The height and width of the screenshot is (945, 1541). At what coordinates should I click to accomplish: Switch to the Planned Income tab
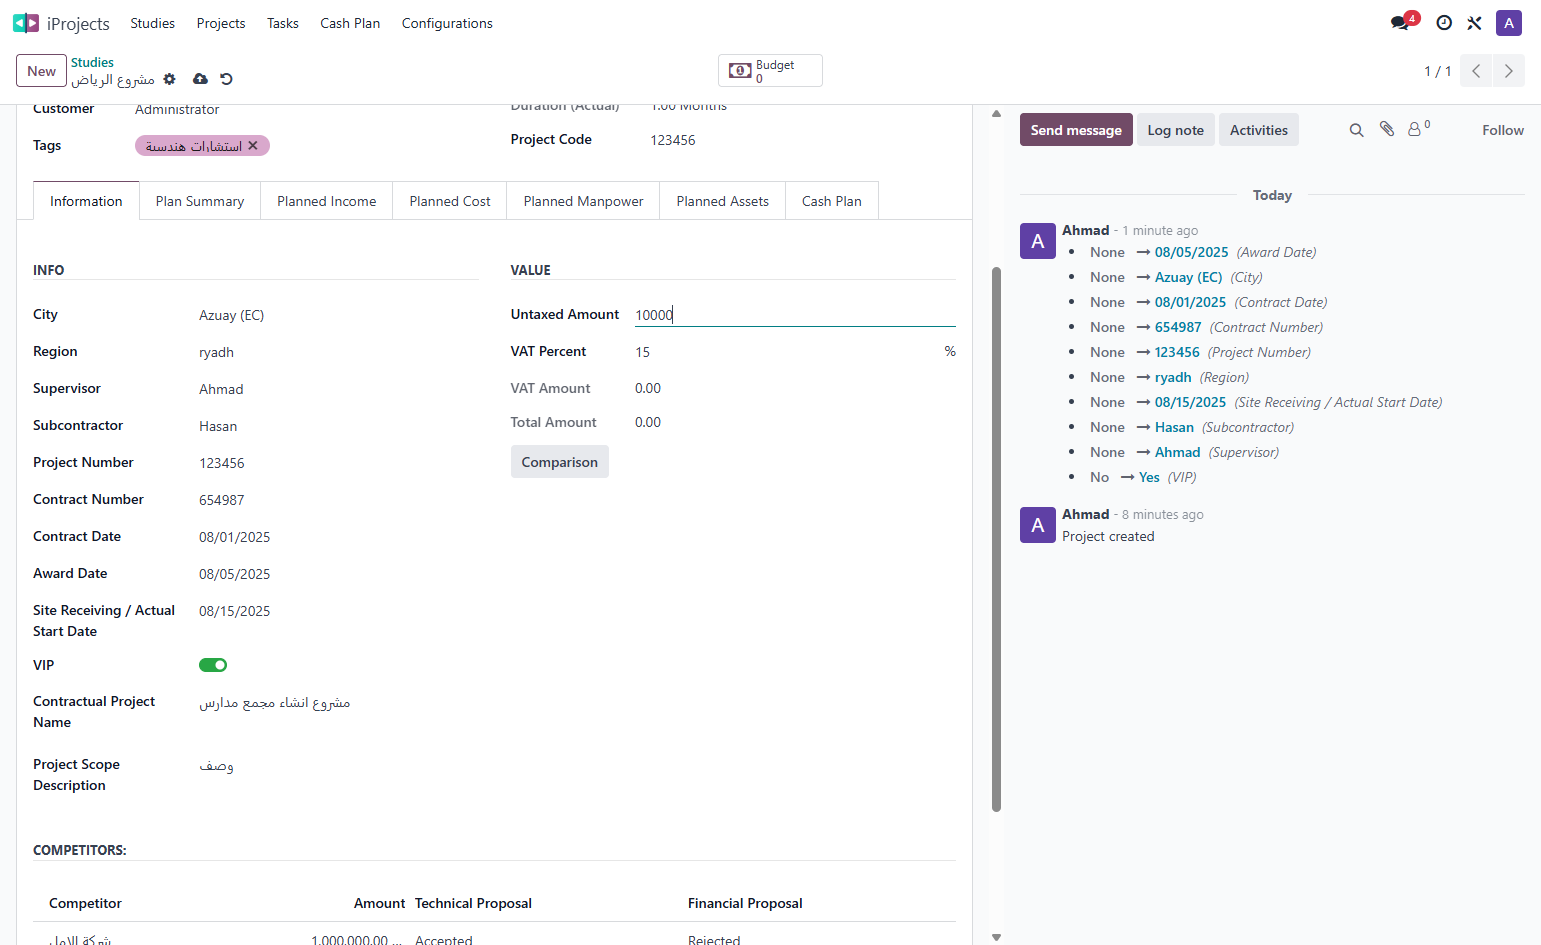tap(327, 201)
